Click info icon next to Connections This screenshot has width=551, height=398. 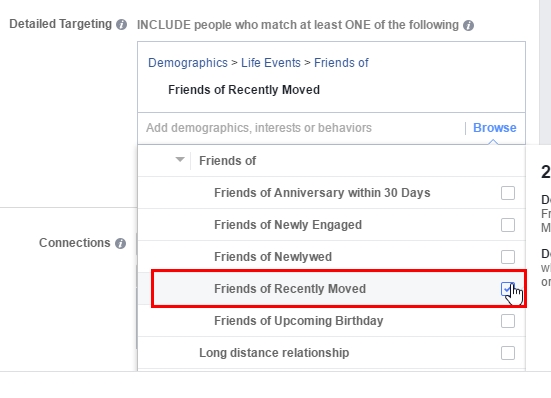pos(121,243)
